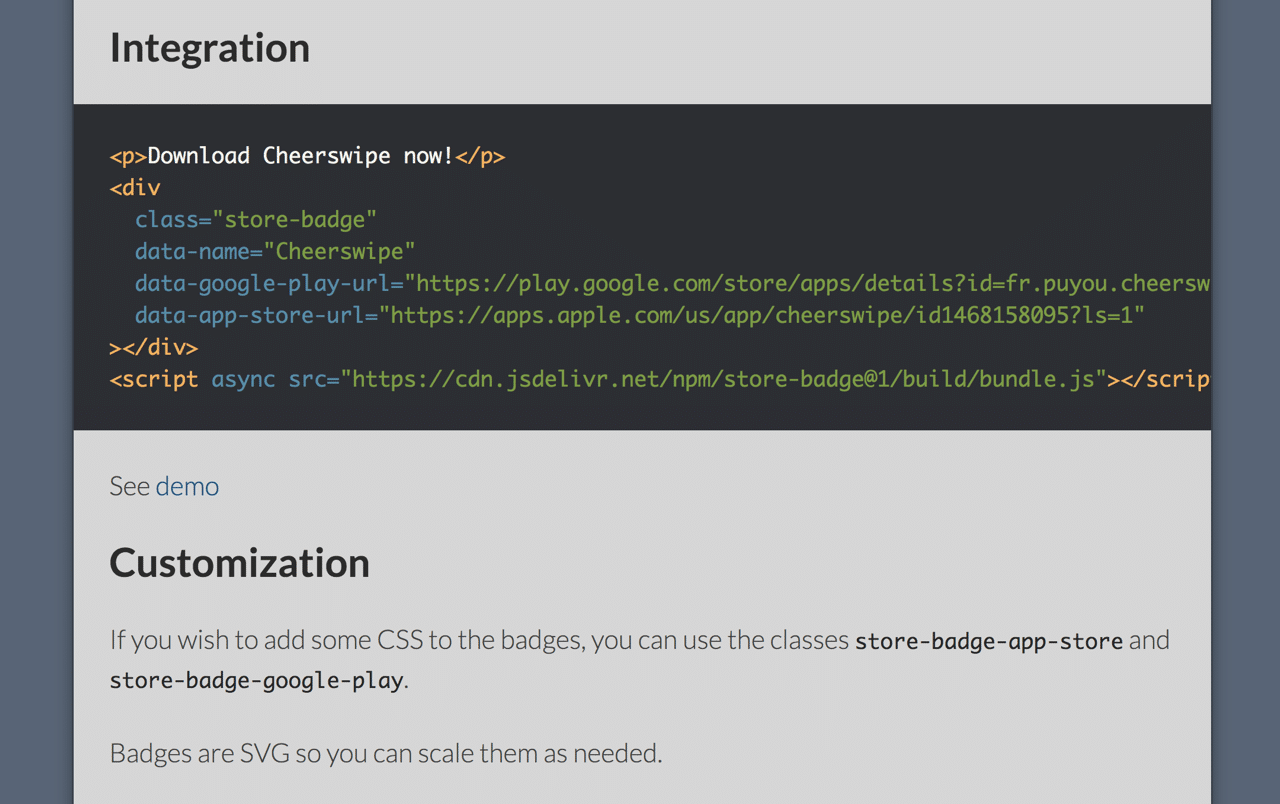This screenshot has width=1280, height=804.
Task: Click the opening <div tag line
Action: (x=135, y=188)
